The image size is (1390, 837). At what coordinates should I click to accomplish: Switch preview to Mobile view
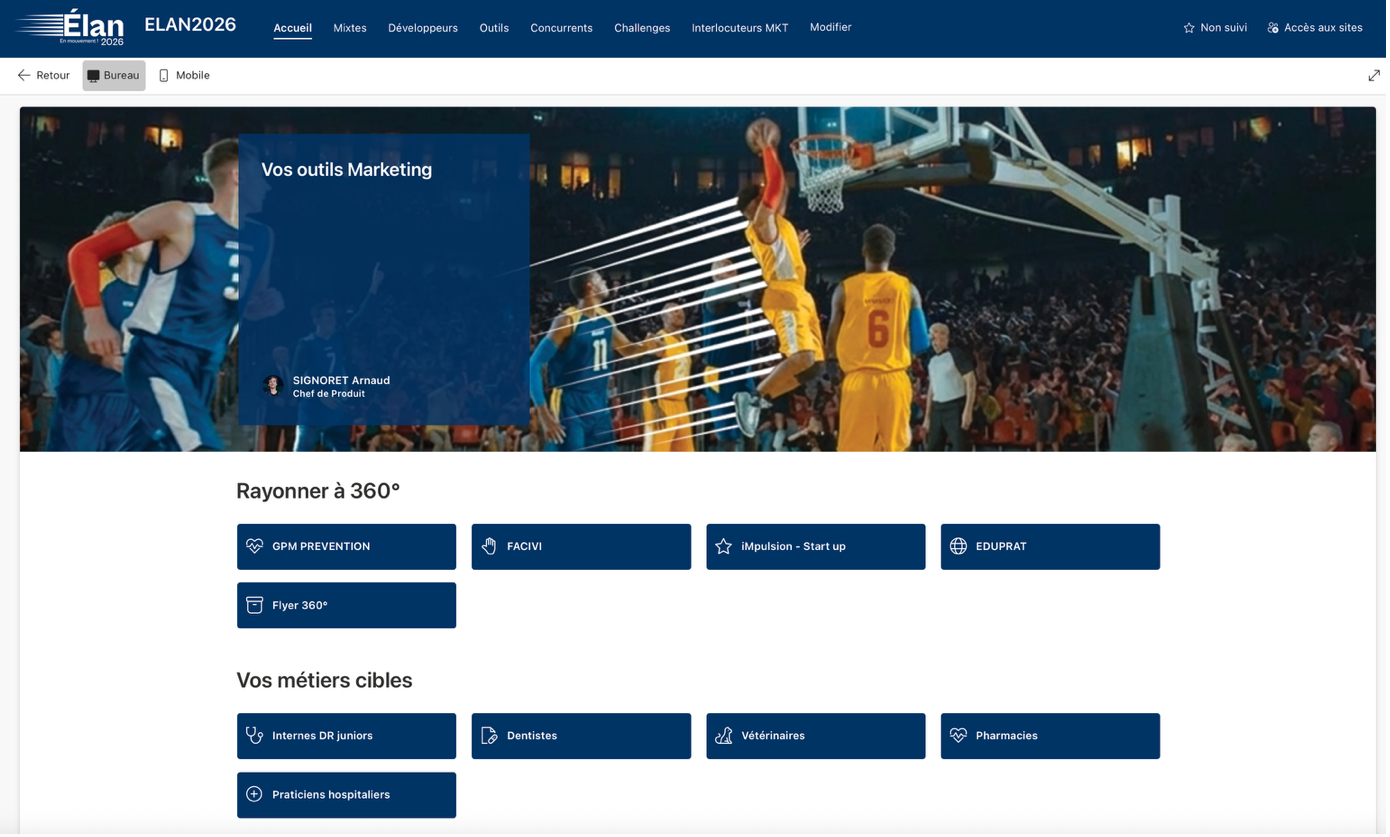click(x=185, y=75)
